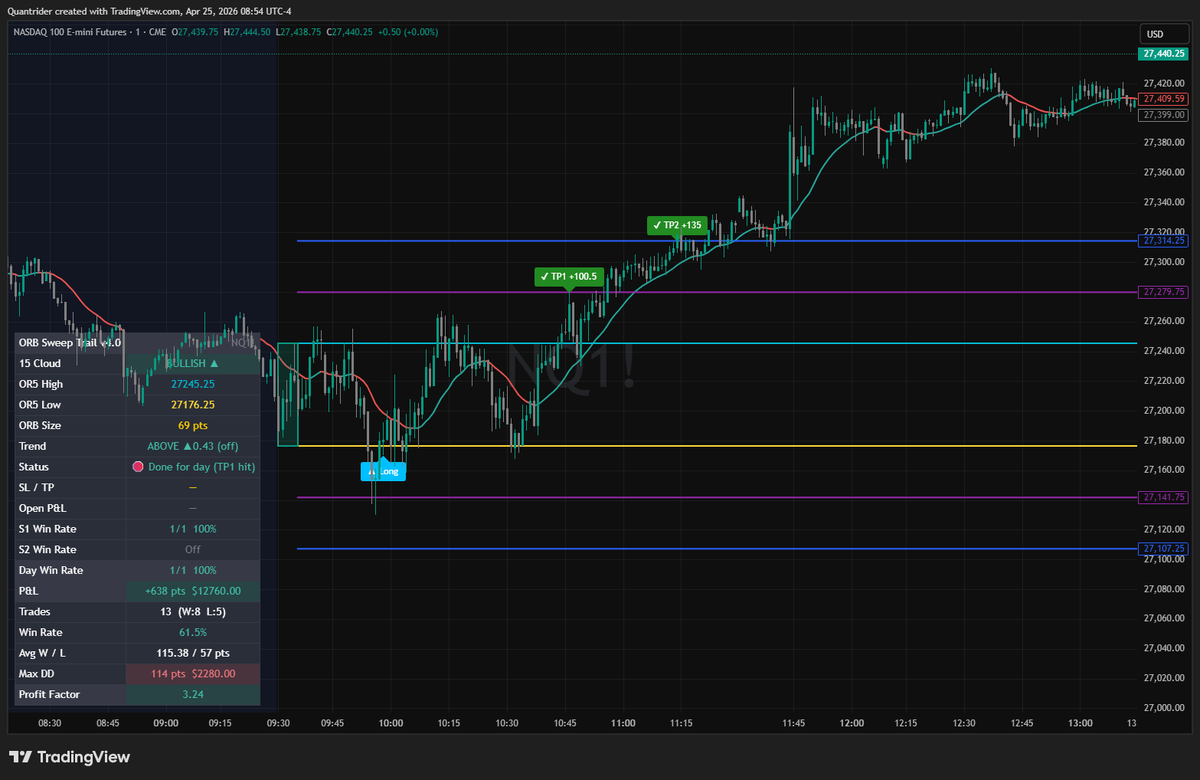Viewport: 1200px width, 780px height.
Task: Click the 27,000.00 price axis tick
Action: 1164,708
